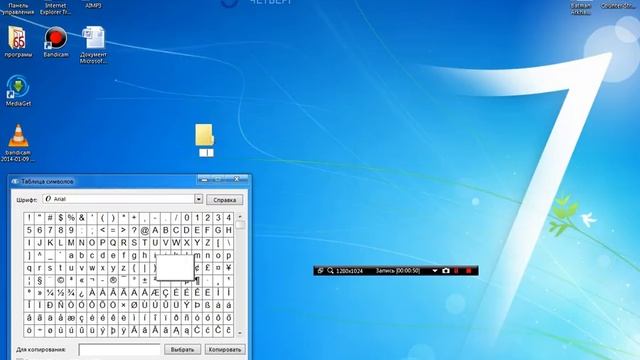Select the Æ character cell
640x360 pixels.
coord(155,293)
